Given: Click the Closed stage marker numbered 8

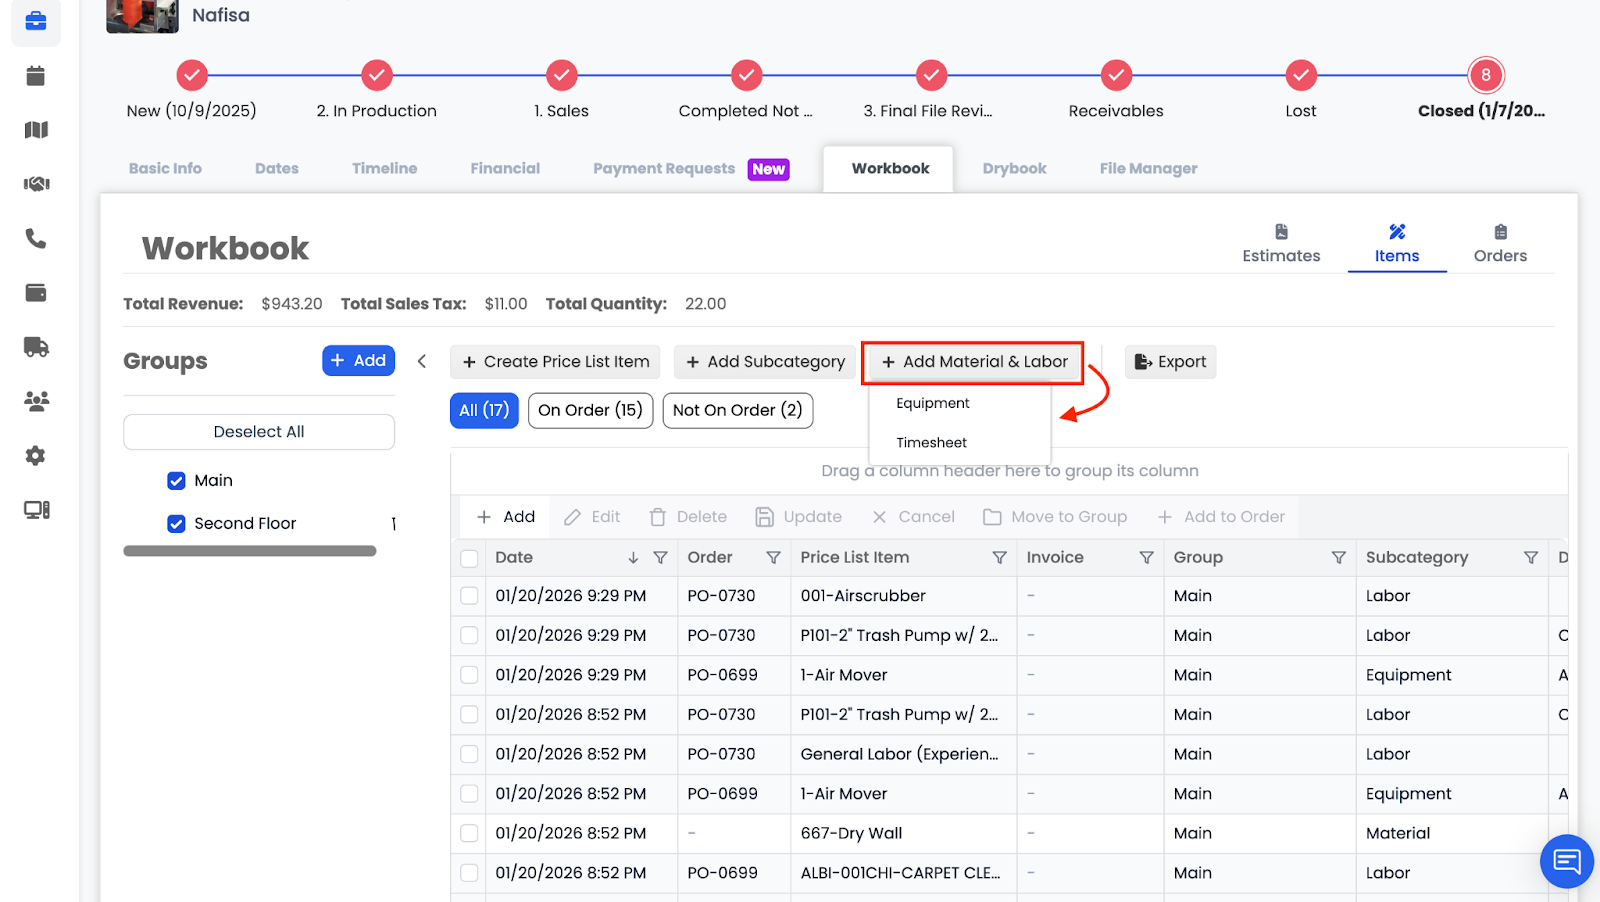Looking at the screenshot, I should point(1485,75).
